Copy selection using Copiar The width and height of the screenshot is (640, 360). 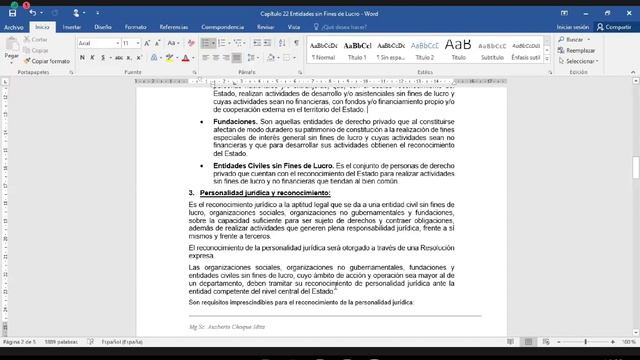[36, 50]
